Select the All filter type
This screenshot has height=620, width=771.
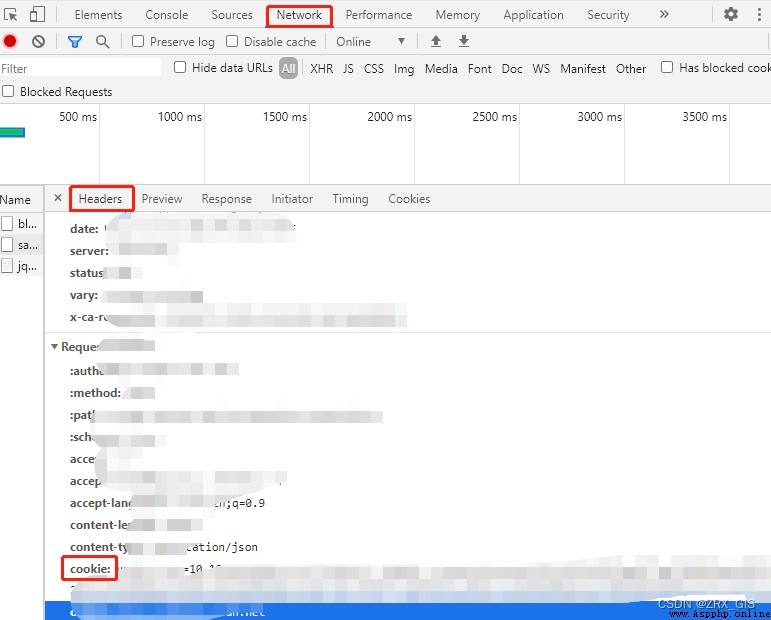click(289, 68)
